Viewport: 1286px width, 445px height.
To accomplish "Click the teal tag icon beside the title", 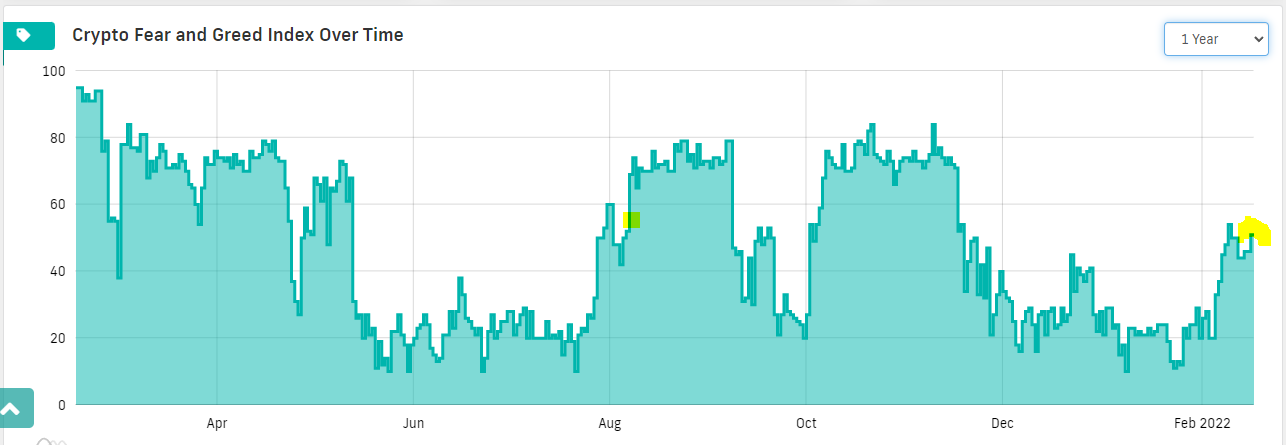I will pos(23,35).
